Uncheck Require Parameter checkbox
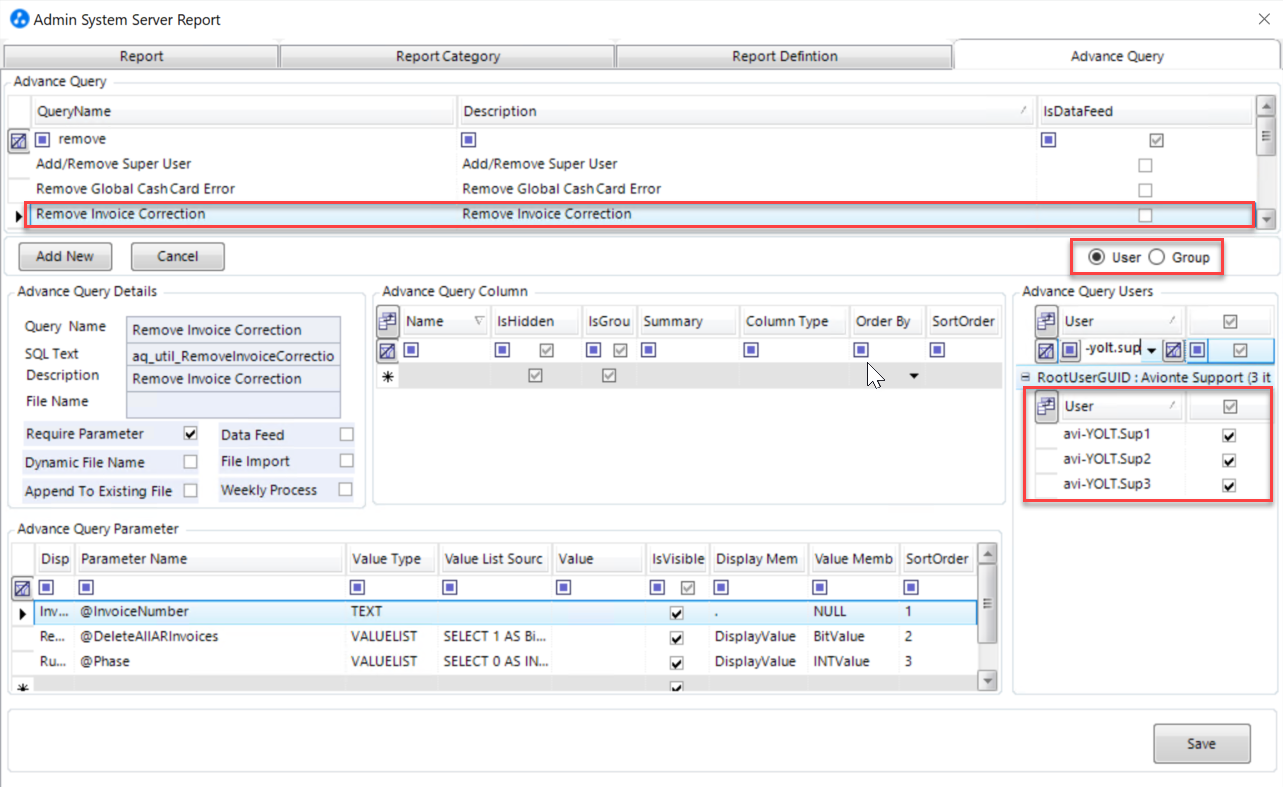1283x787 pixels. tap(191, 434)
